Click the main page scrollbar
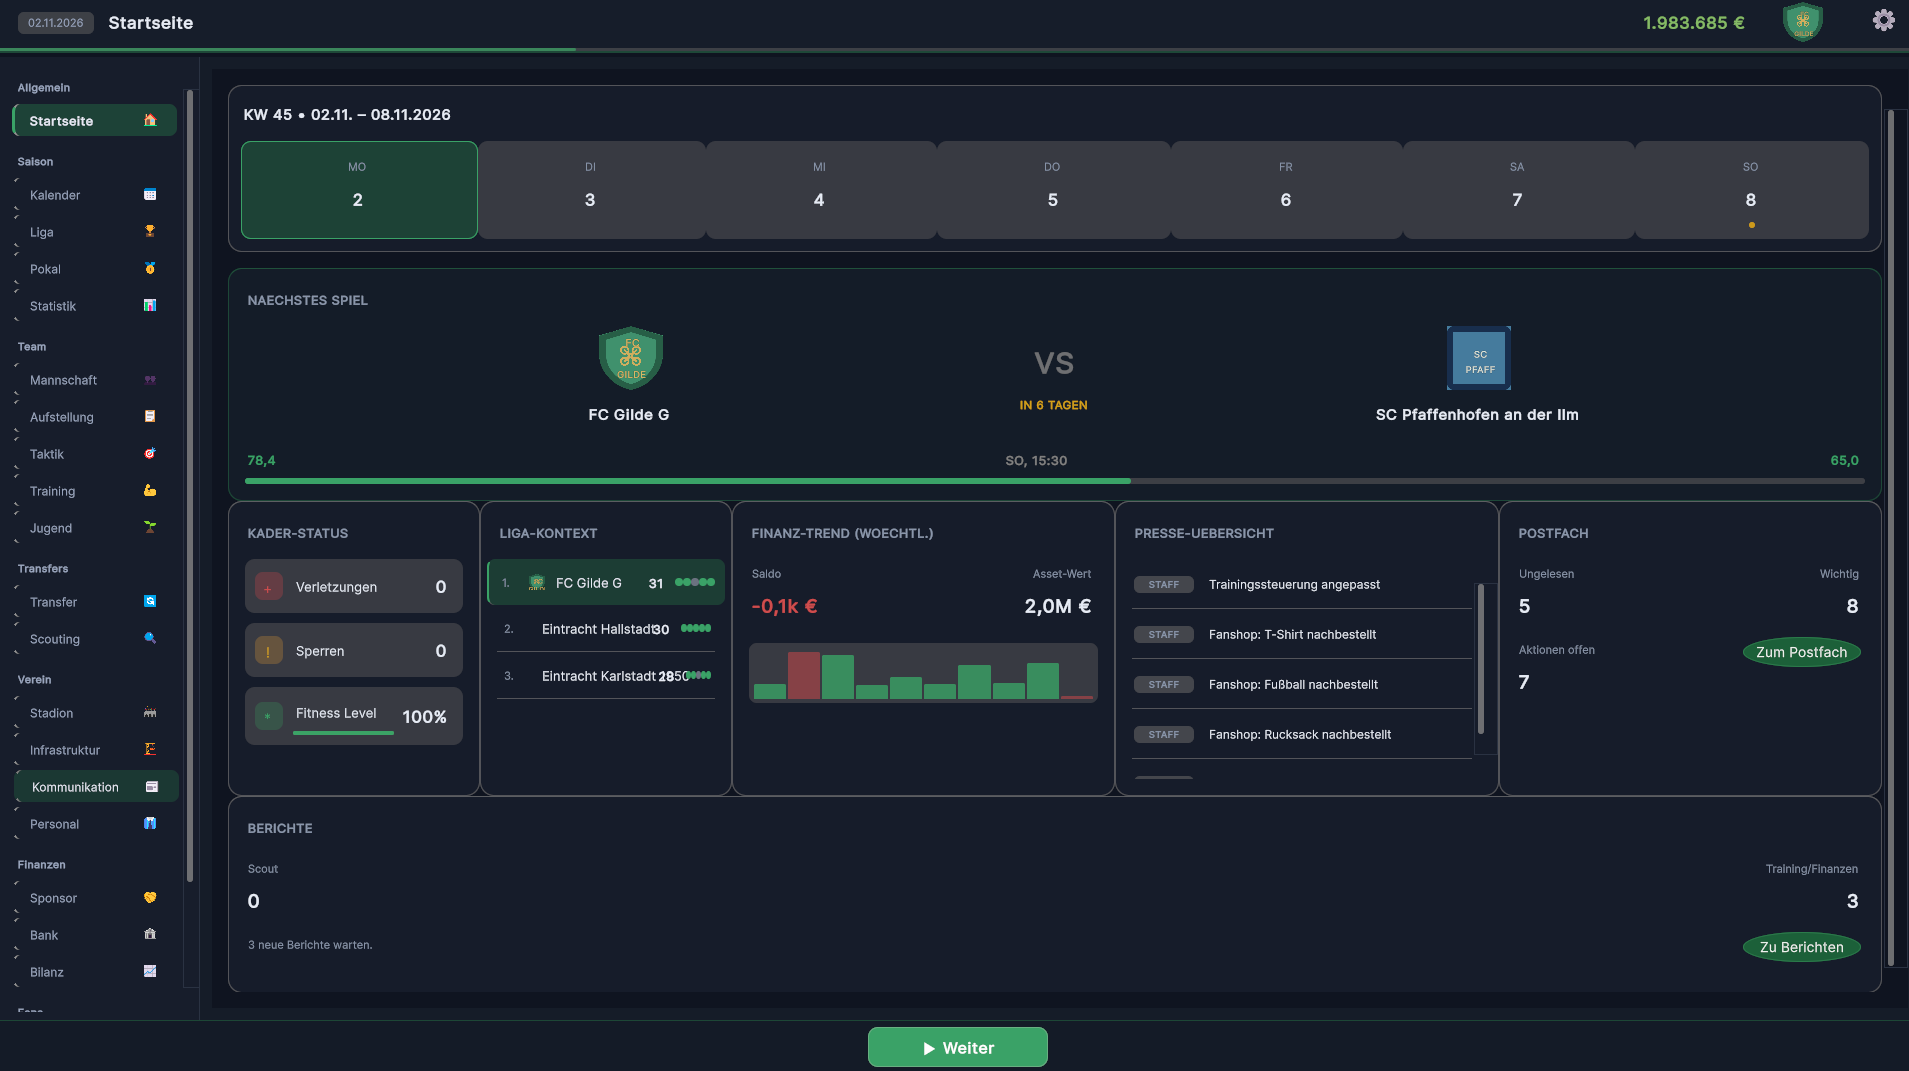The height and width of the screenshot is (1071, 1909). 1890,538
